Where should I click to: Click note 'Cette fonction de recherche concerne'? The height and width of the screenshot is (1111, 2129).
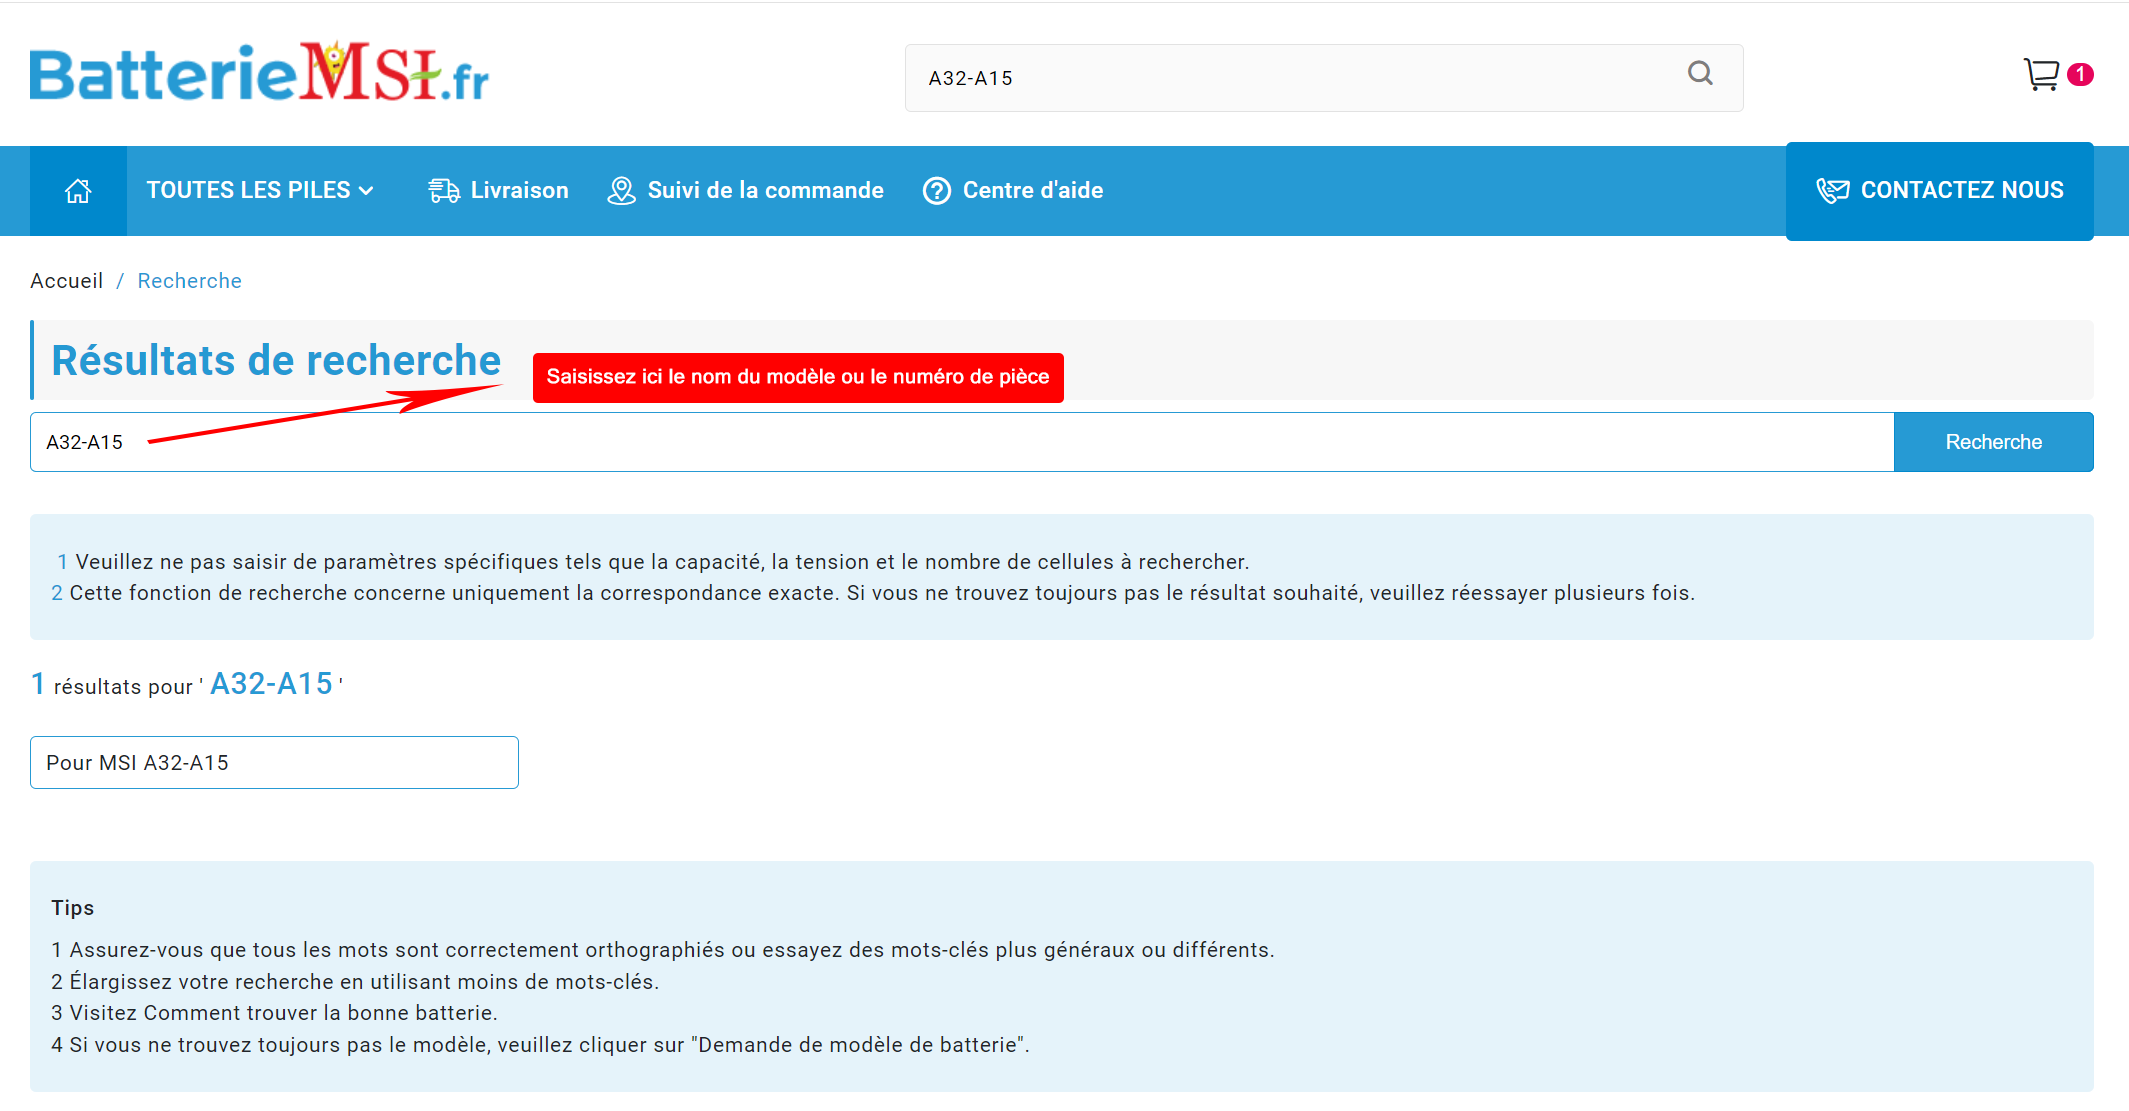(873, 593)
